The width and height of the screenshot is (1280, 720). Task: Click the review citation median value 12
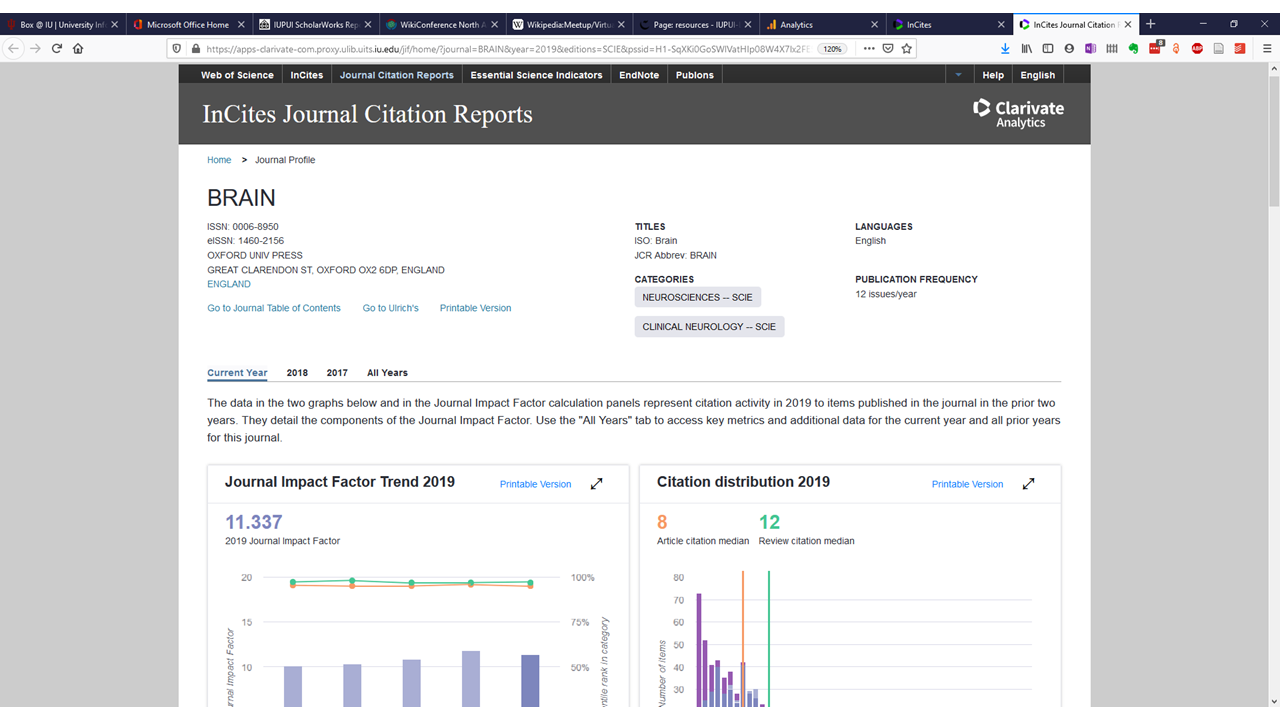point(769,522)
